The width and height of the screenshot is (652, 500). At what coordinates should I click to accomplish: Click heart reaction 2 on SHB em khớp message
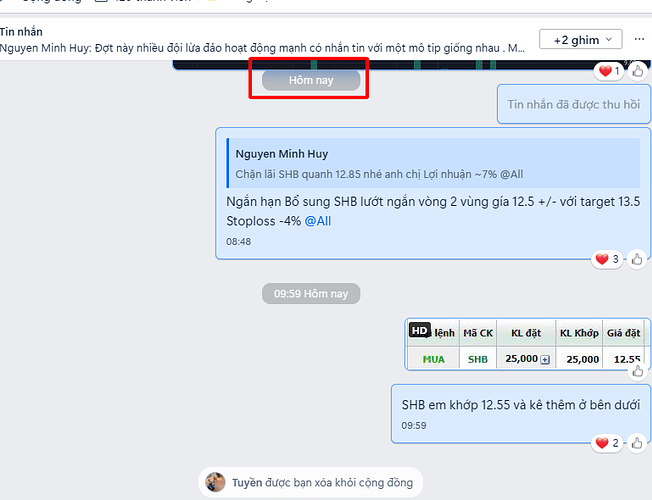click(607, 443)
